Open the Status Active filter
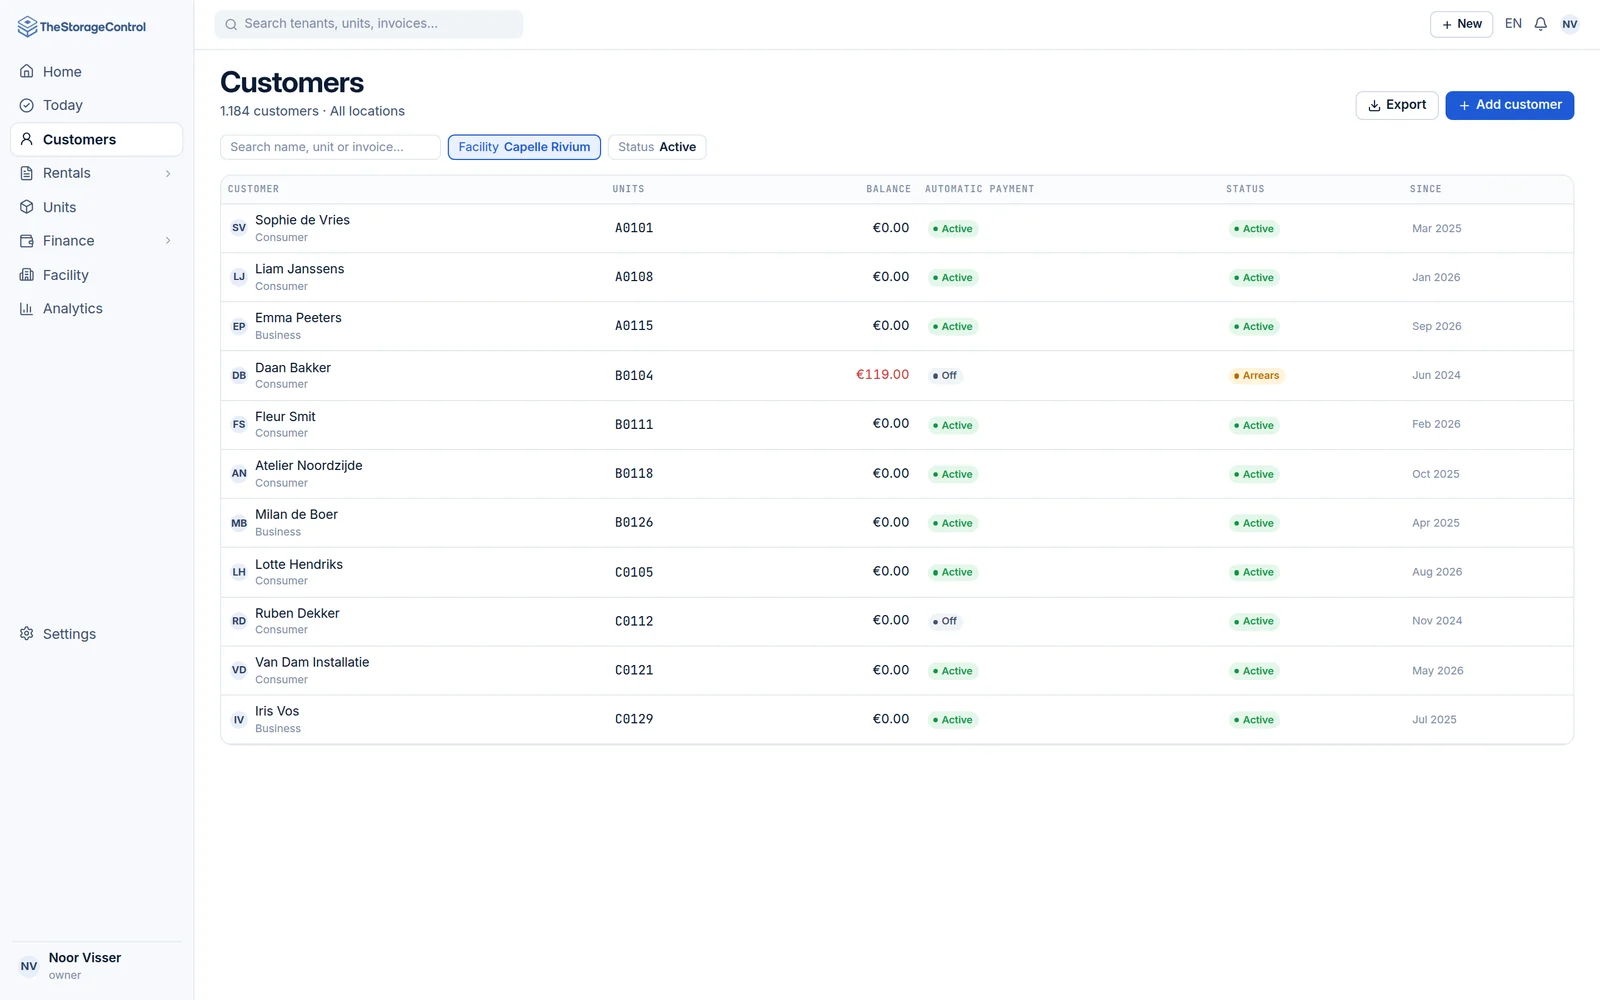1600x1000 pixels. 657,147
